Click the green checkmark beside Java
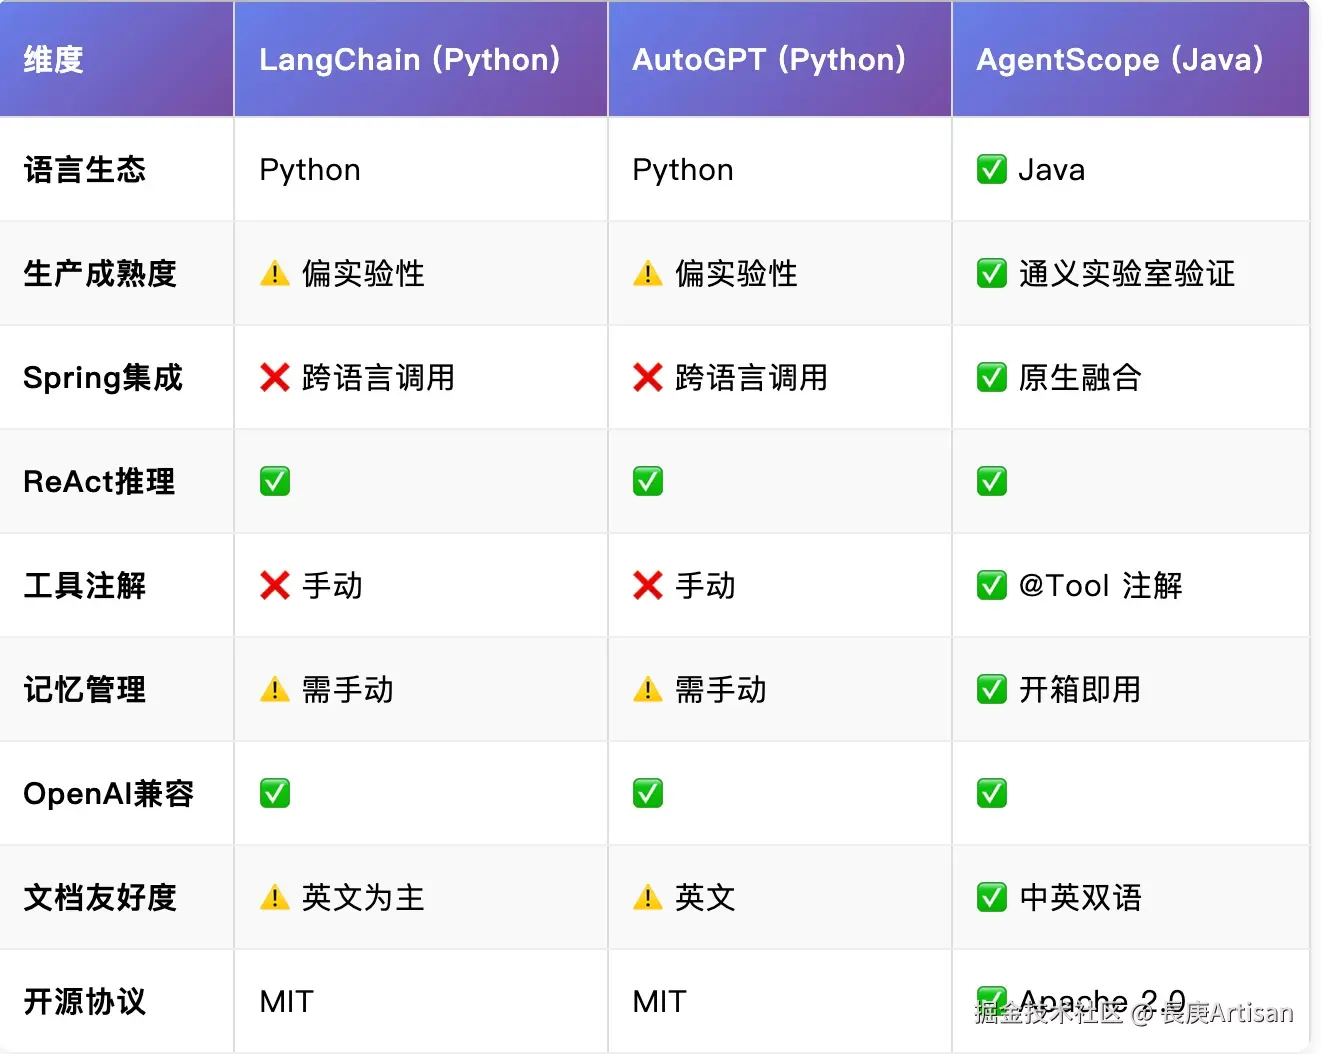The image size is (1322, 1054). 991,169
